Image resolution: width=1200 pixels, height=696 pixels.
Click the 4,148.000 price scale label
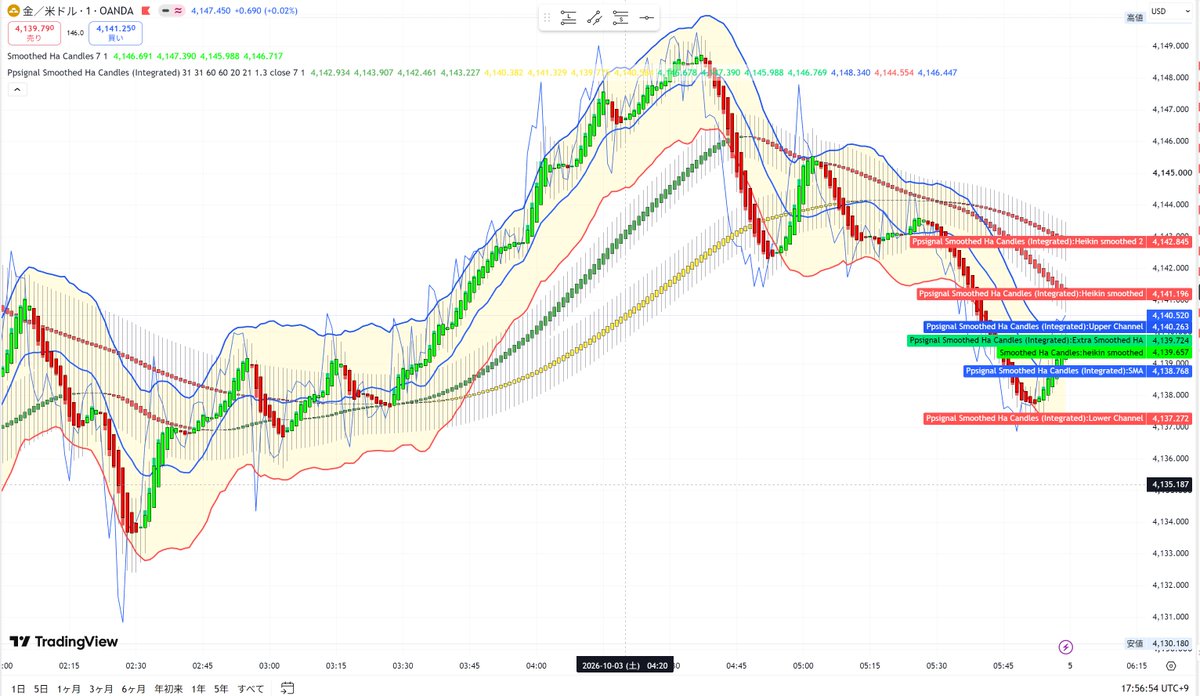point(1170,78)
